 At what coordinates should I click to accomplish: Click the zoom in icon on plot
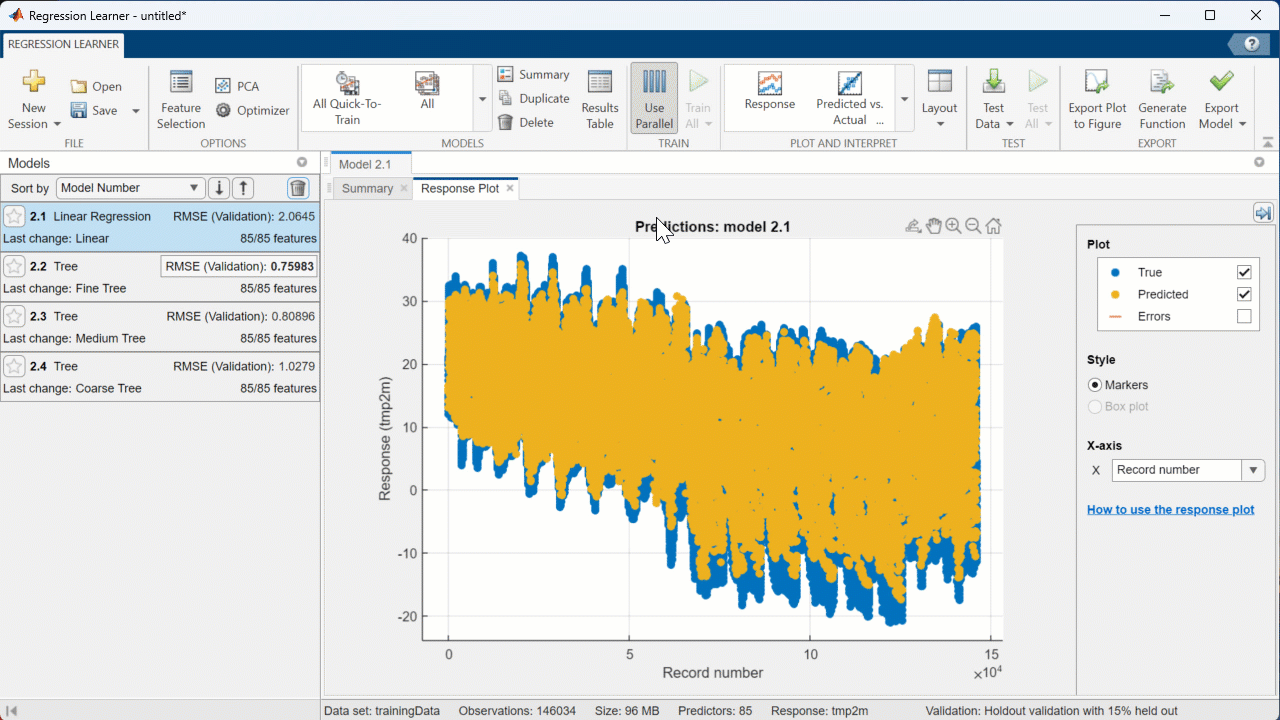point(953,226)
